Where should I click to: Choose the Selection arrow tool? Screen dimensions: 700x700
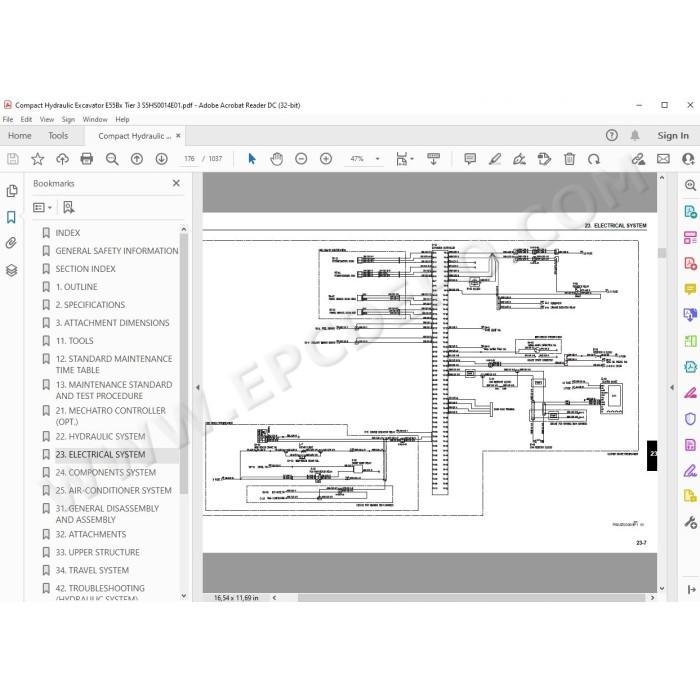tap(252, 159)
